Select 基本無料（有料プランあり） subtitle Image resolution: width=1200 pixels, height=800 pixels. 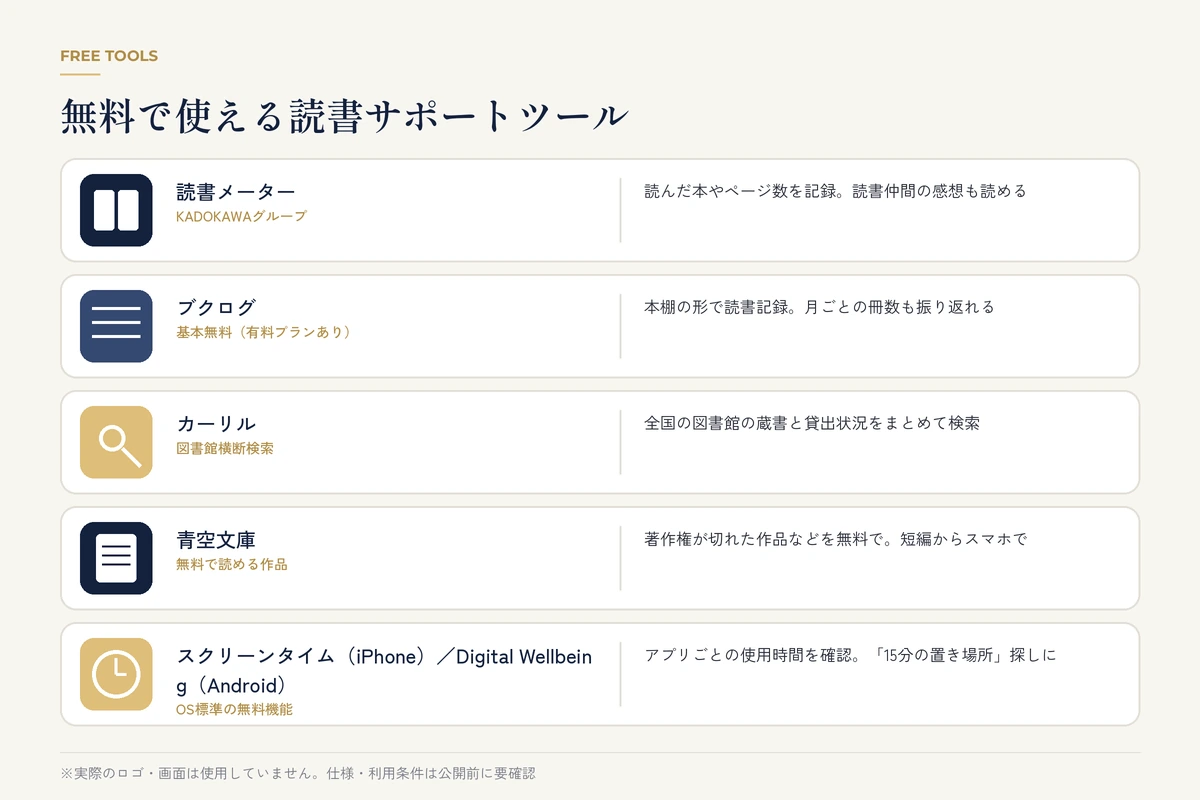[265, 332]
